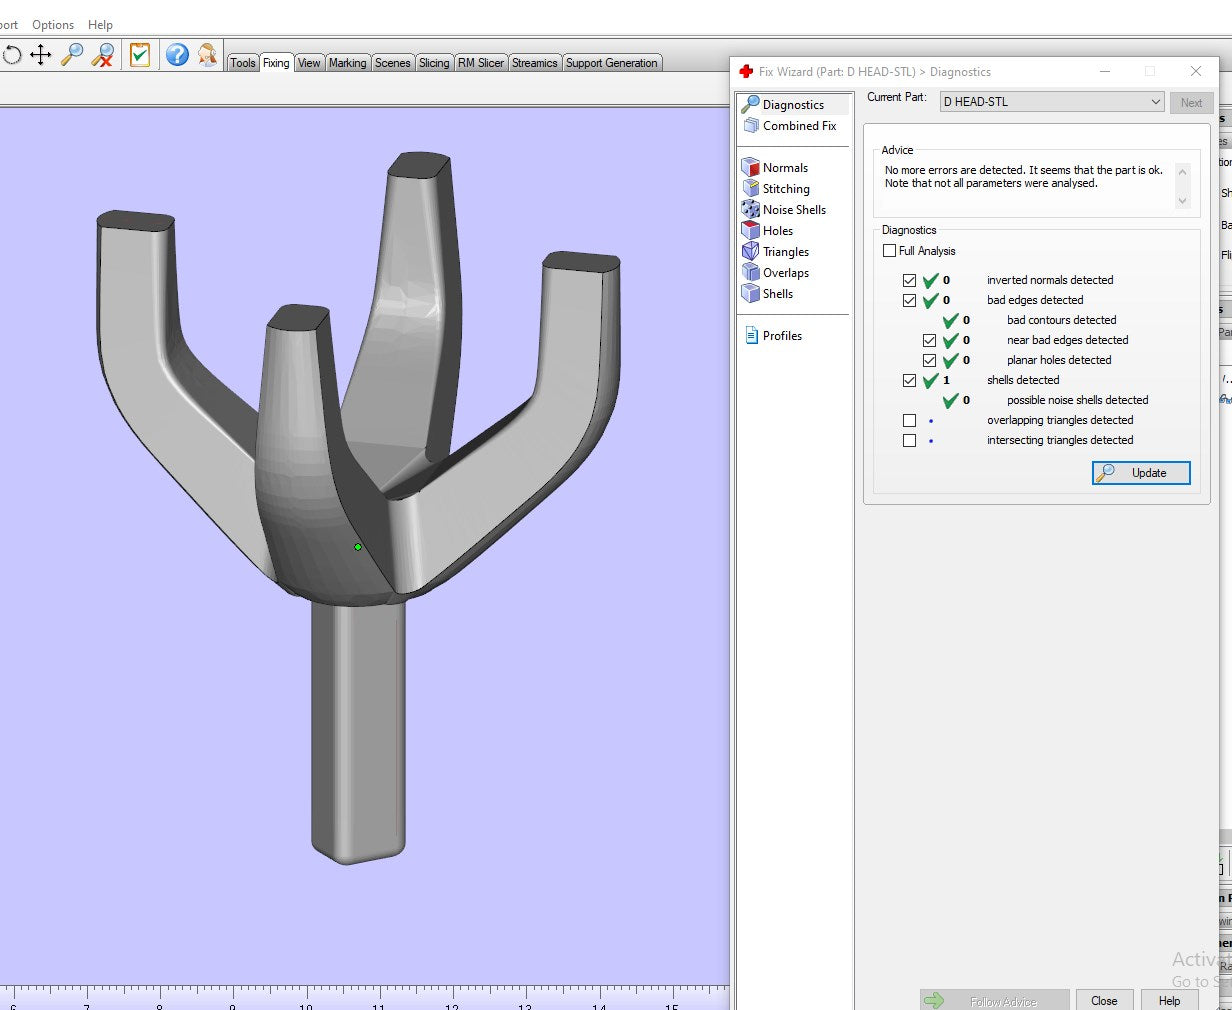Open the Holes repair section
1232x1010 pixels.
pos(777,231)
